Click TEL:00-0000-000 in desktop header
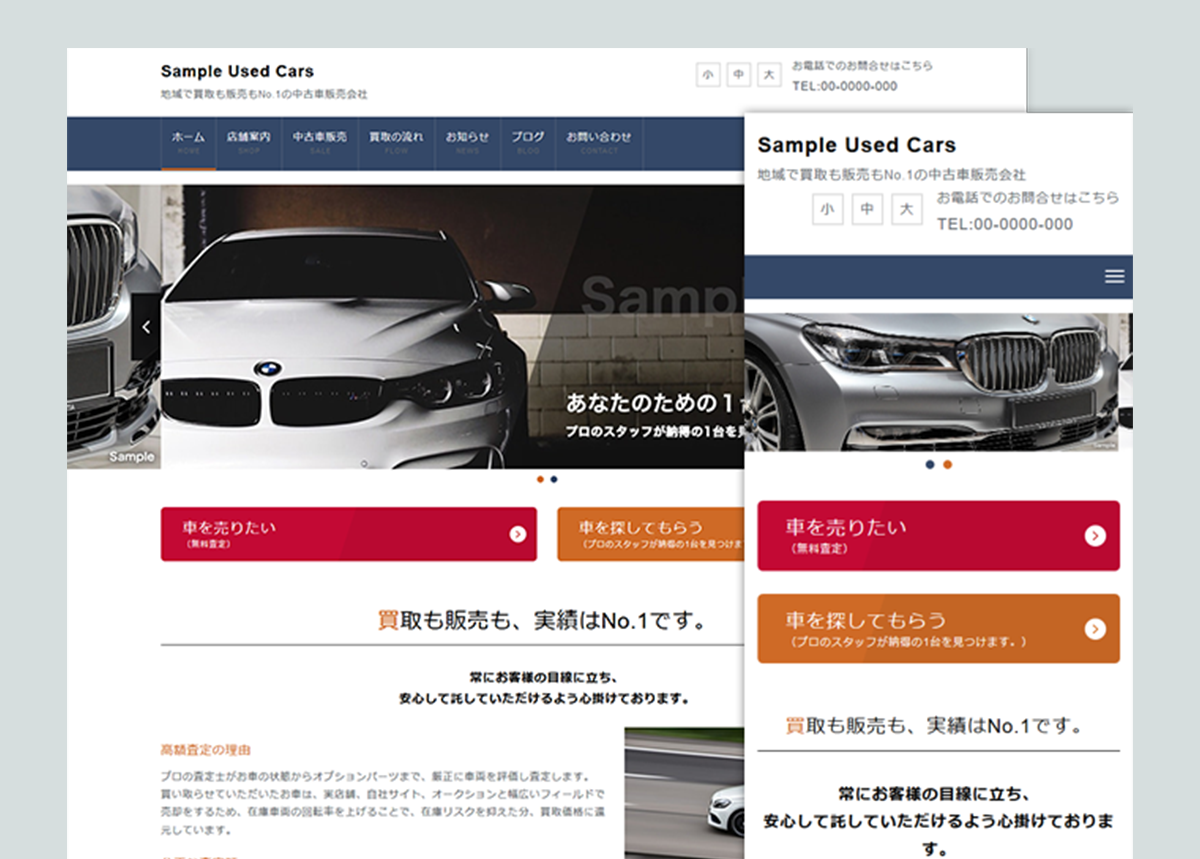 pos(844,86)
